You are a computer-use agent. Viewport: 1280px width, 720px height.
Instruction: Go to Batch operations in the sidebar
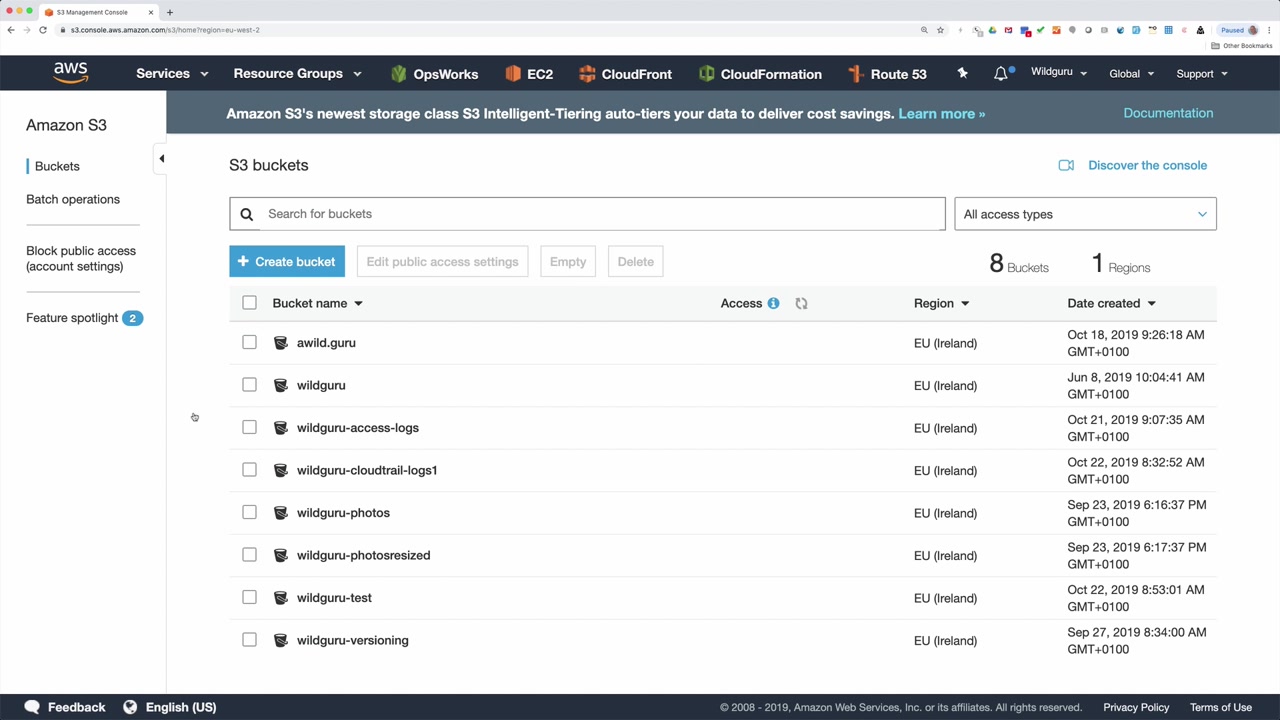pyautogui.click(x=73, y=199)
